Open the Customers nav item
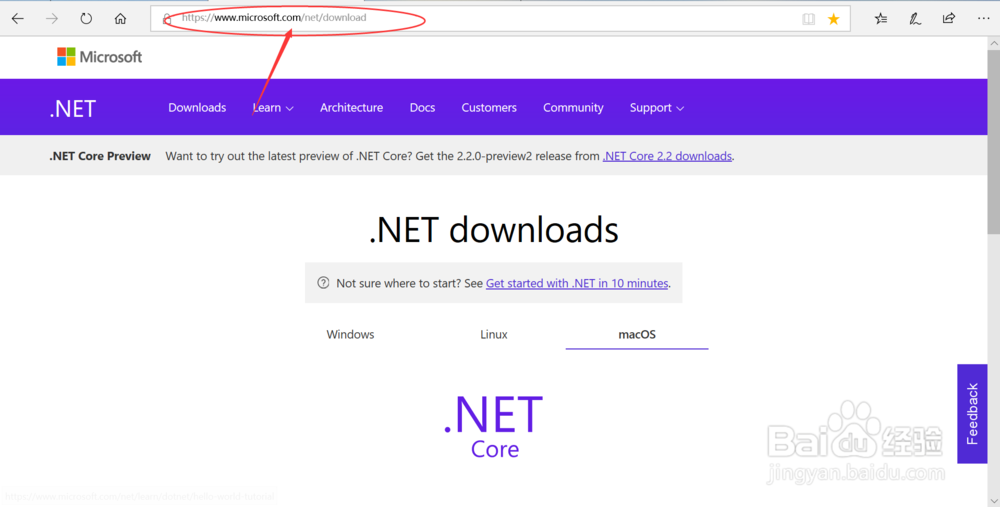Screen dimensions: 1000x507 coord(489,107)
